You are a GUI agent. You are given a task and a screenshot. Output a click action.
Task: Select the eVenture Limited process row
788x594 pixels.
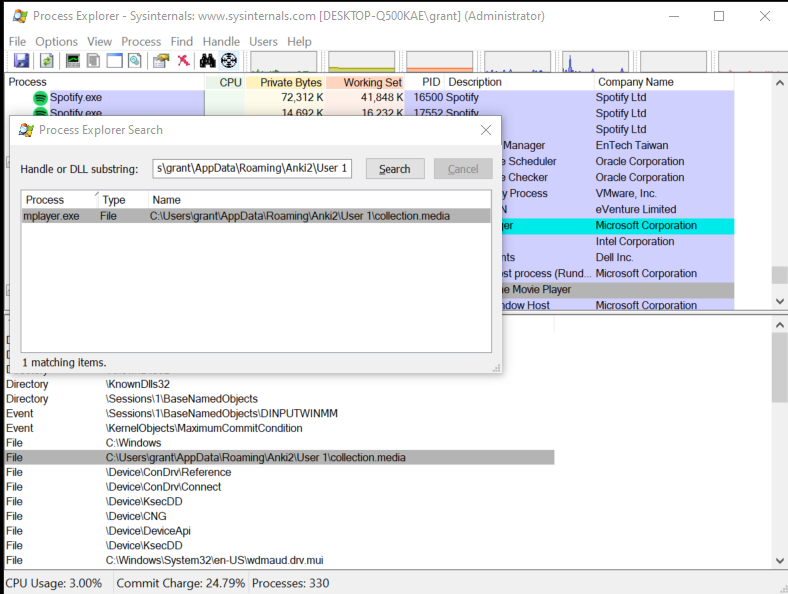[618, 210]
